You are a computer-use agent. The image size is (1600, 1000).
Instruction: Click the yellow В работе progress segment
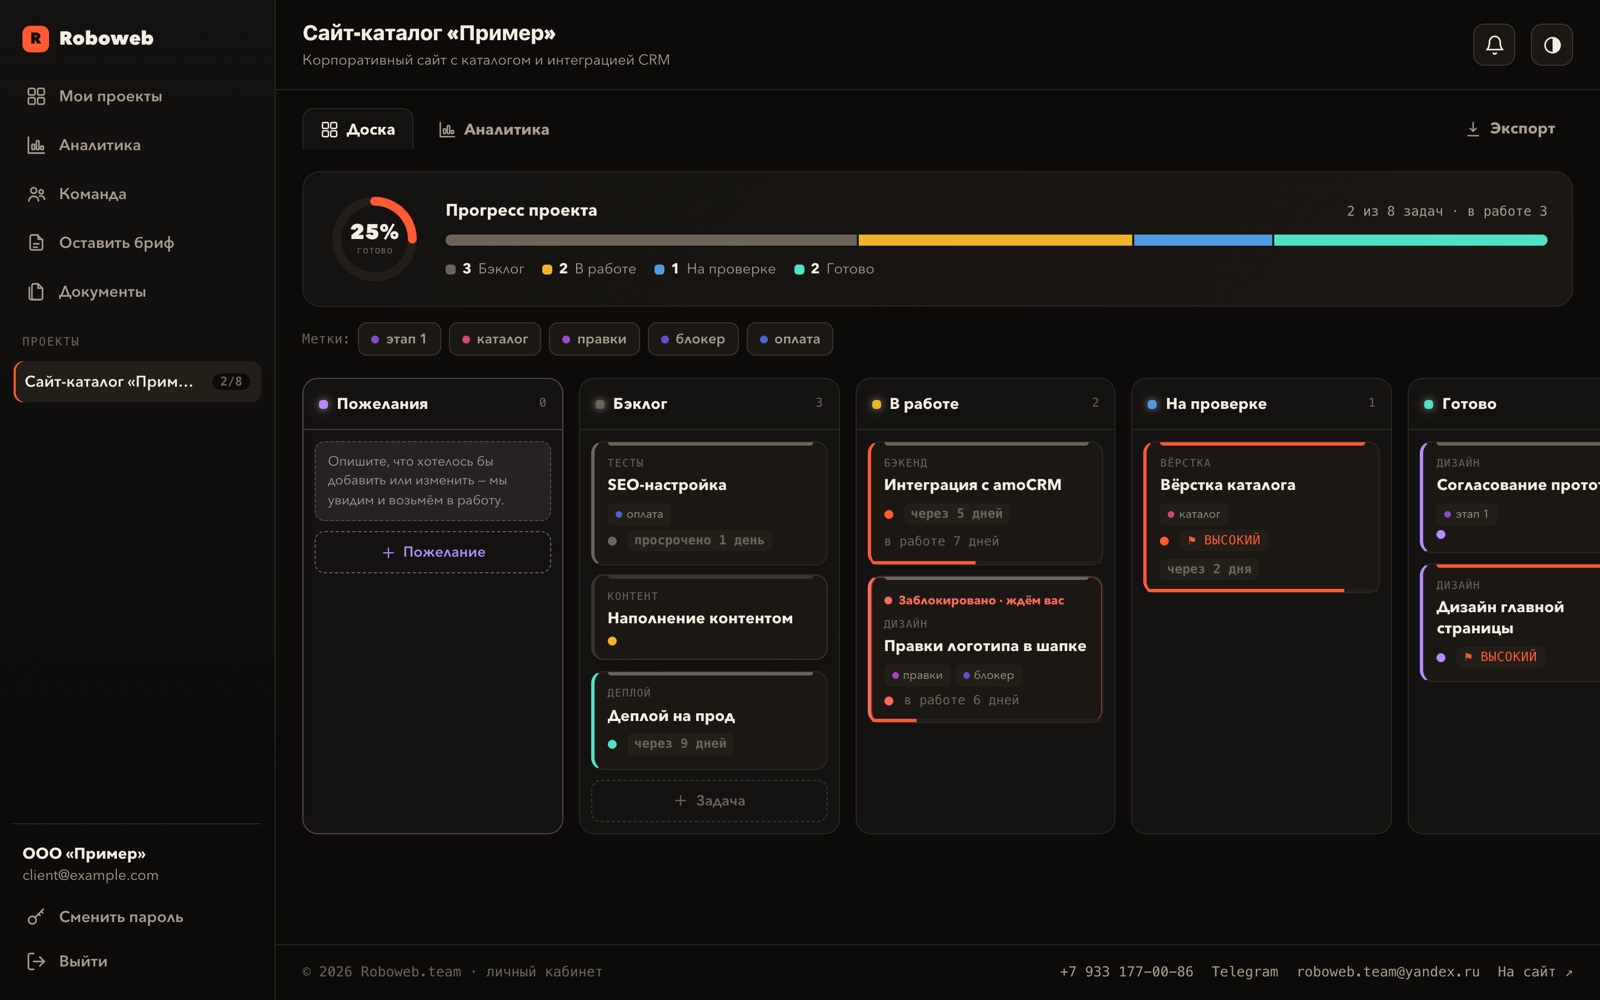pyautogui.click(x=995, y=240)
